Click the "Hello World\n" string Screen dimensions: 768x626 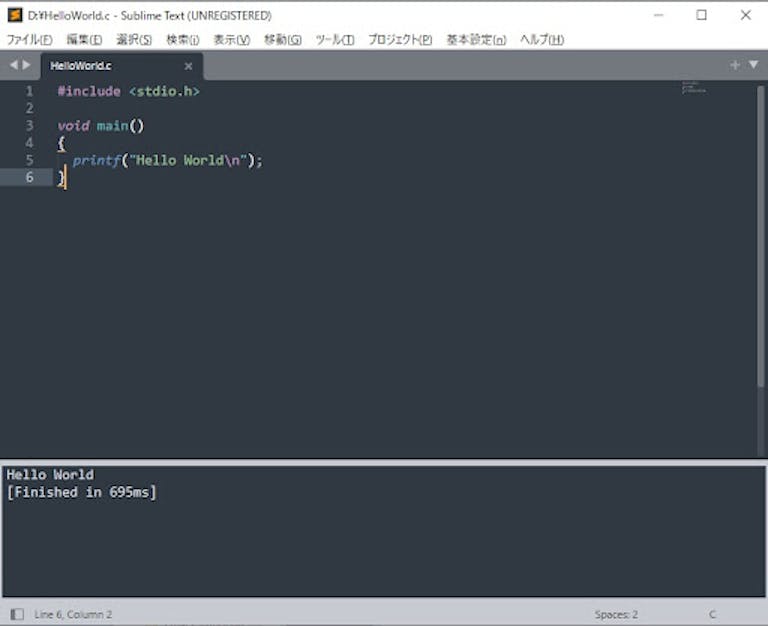pos(188,160)
